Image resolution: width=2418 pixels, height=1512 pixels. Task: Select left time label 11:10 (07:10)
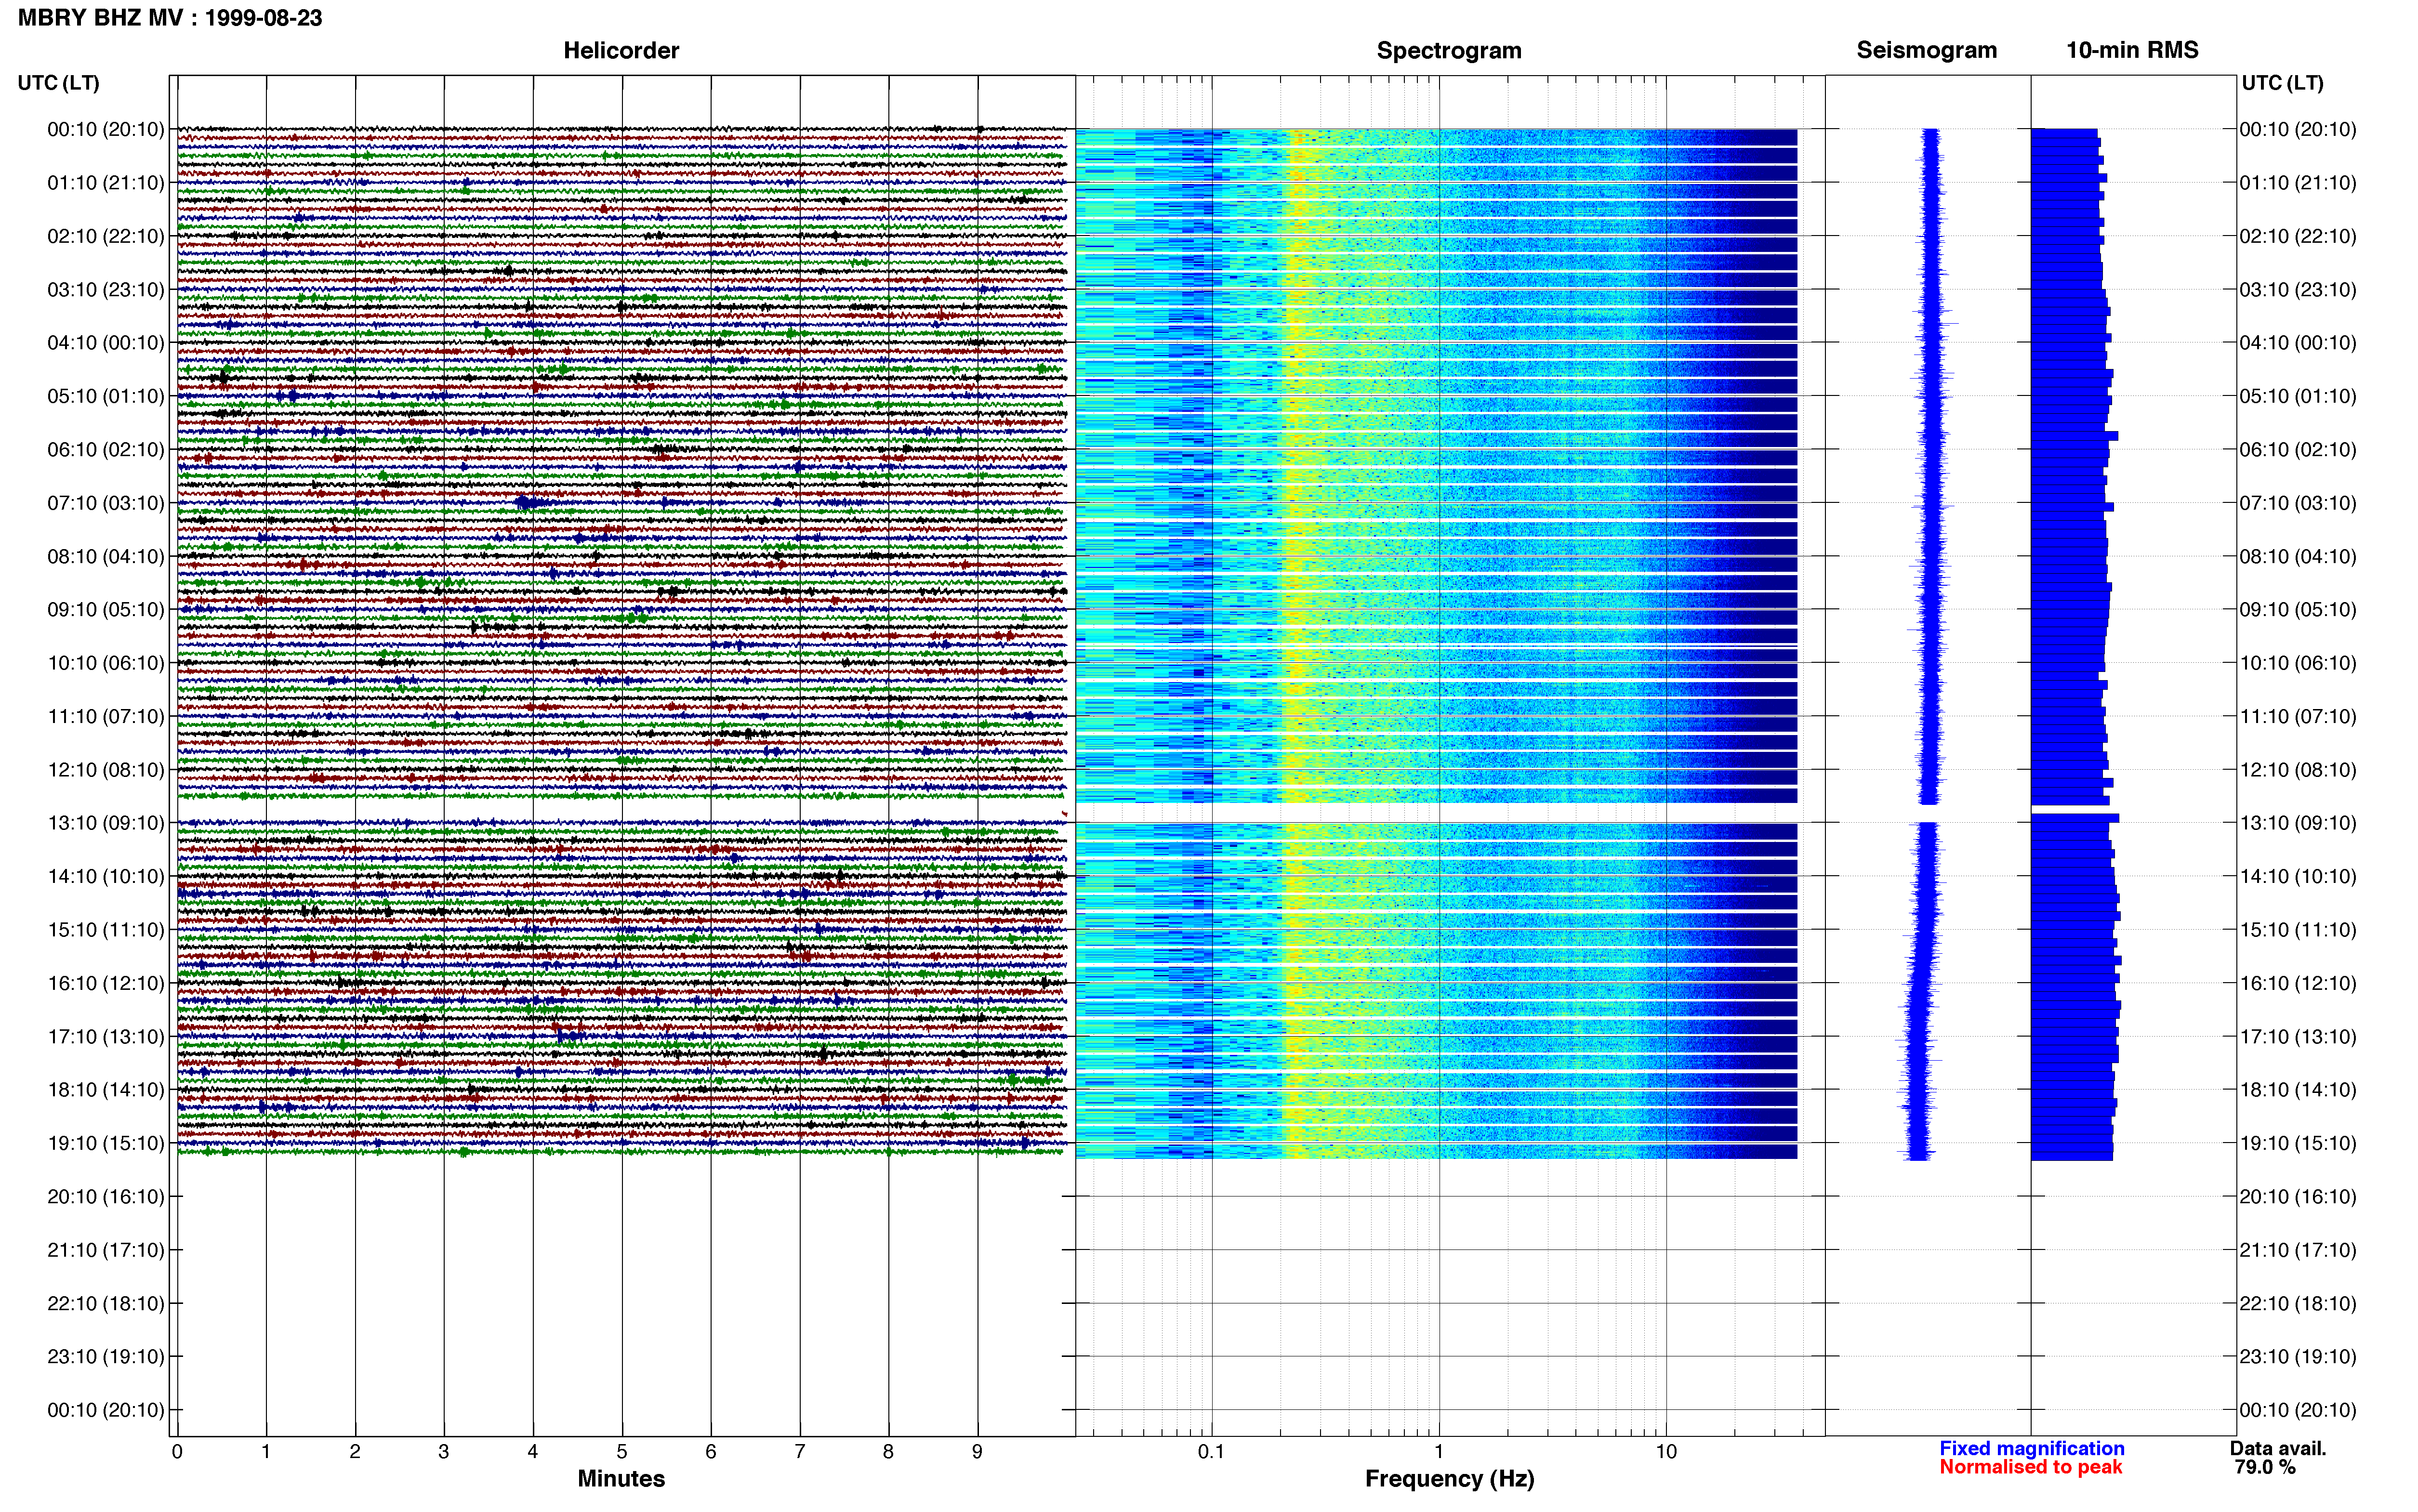106,716
